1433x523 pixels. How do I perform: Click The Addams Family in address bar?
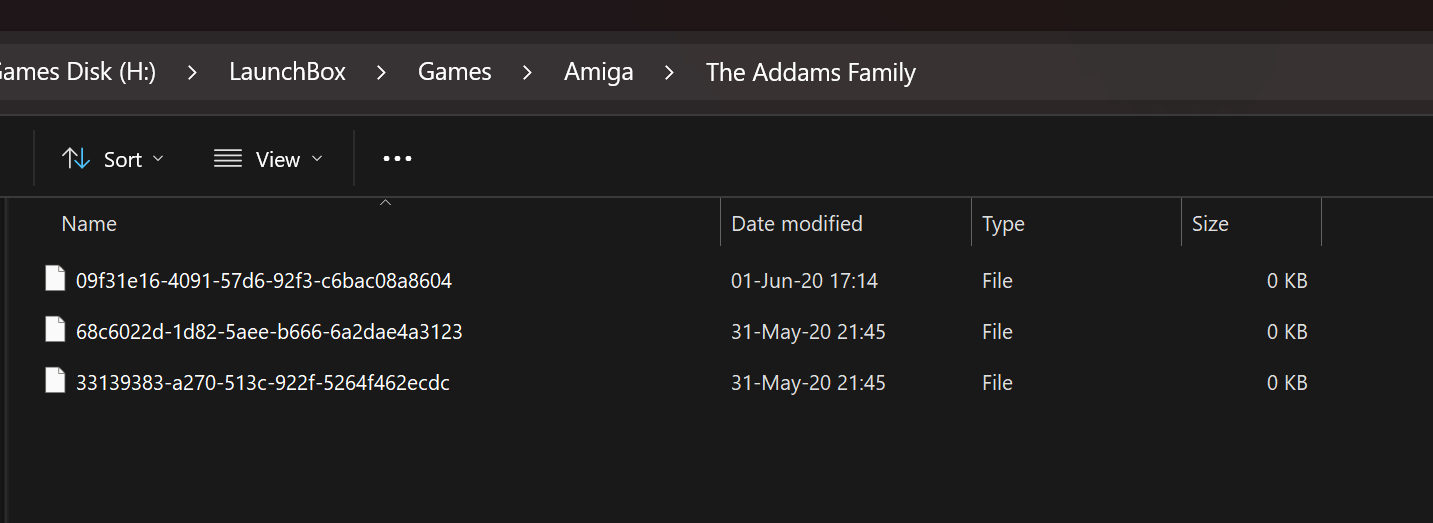pyautogui.click(x=810, y=72)
